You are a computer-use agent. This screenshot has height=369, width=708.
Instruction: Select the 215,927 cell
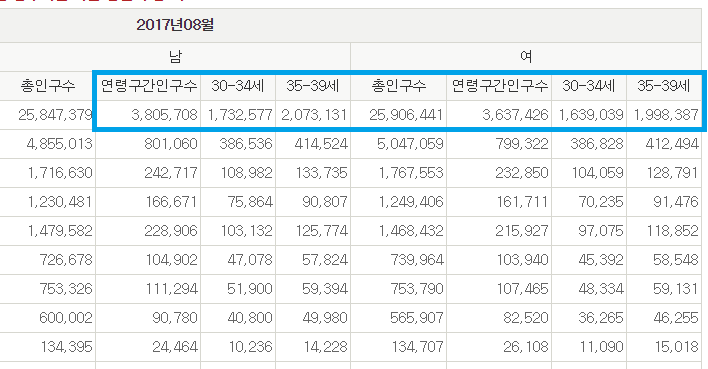[x=499, y=231]
